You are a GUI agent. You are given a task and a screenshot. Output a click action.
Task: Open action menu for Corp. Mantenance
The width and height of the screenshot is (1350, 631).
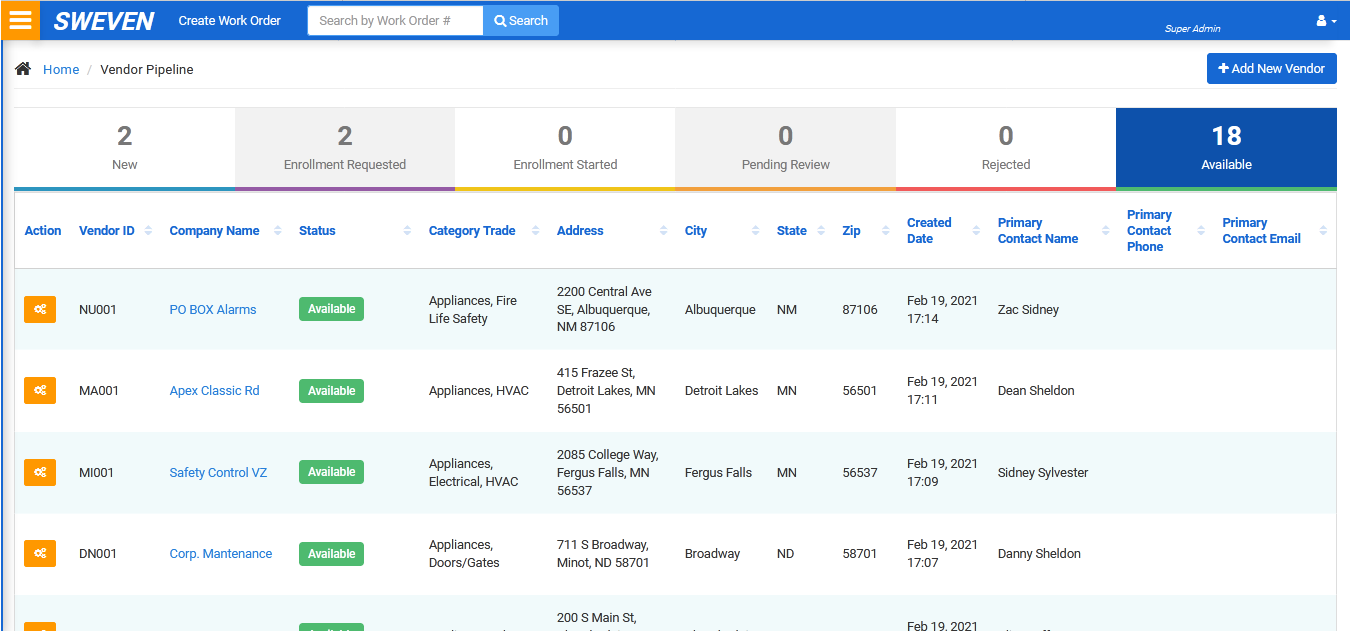40,553
